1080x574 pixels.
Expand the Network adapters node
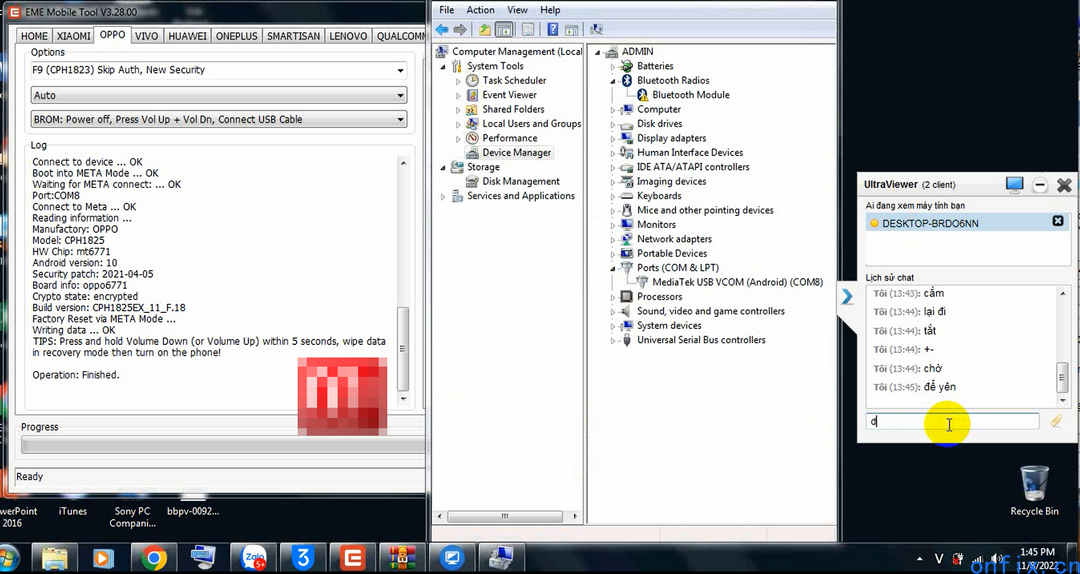click(x=612, y=239)
